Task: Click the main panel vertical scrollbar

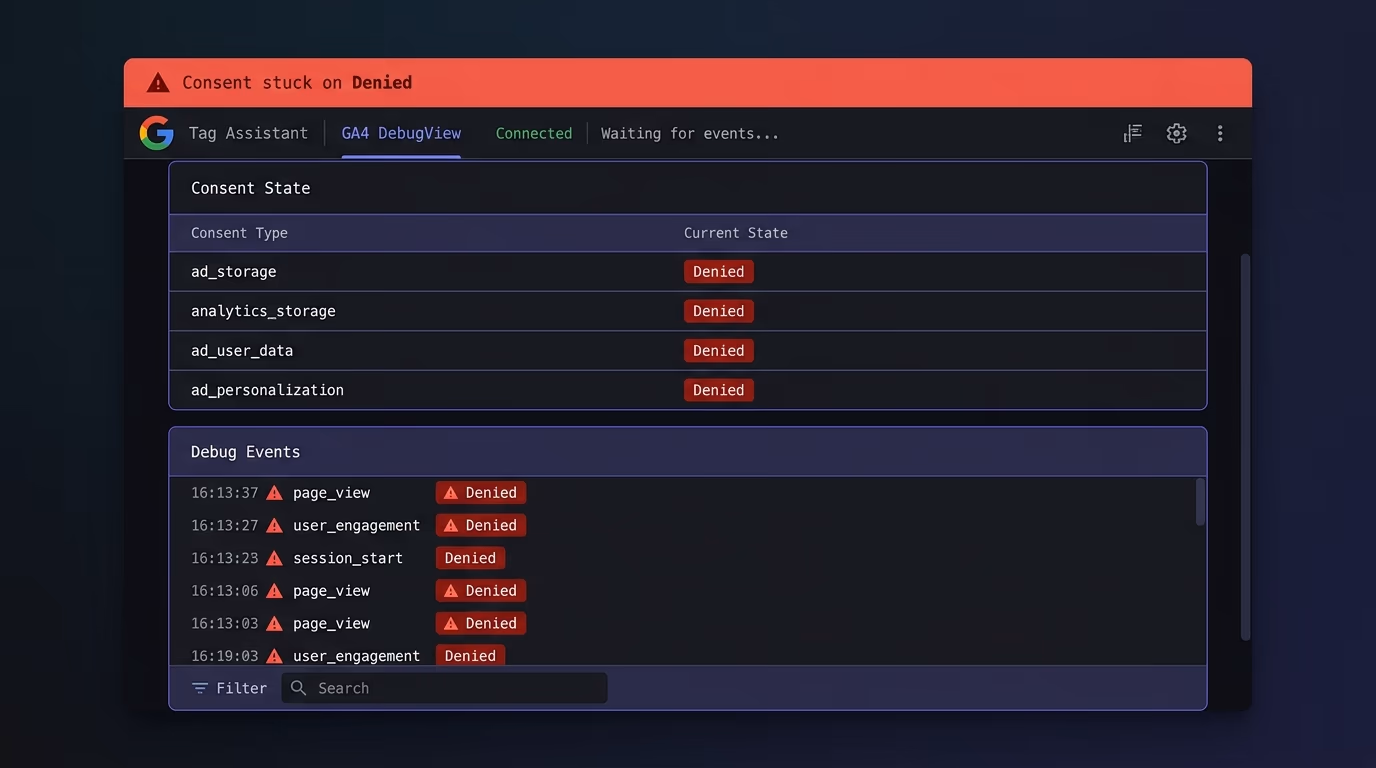Action: click(1245, 446)
